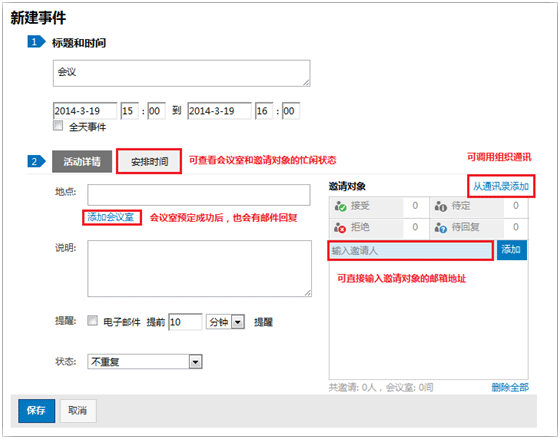Image resolution: width=560 pixels, height=439 pixels.
Task: Switch to the 安排时间 tab
Action: (149, 161)
